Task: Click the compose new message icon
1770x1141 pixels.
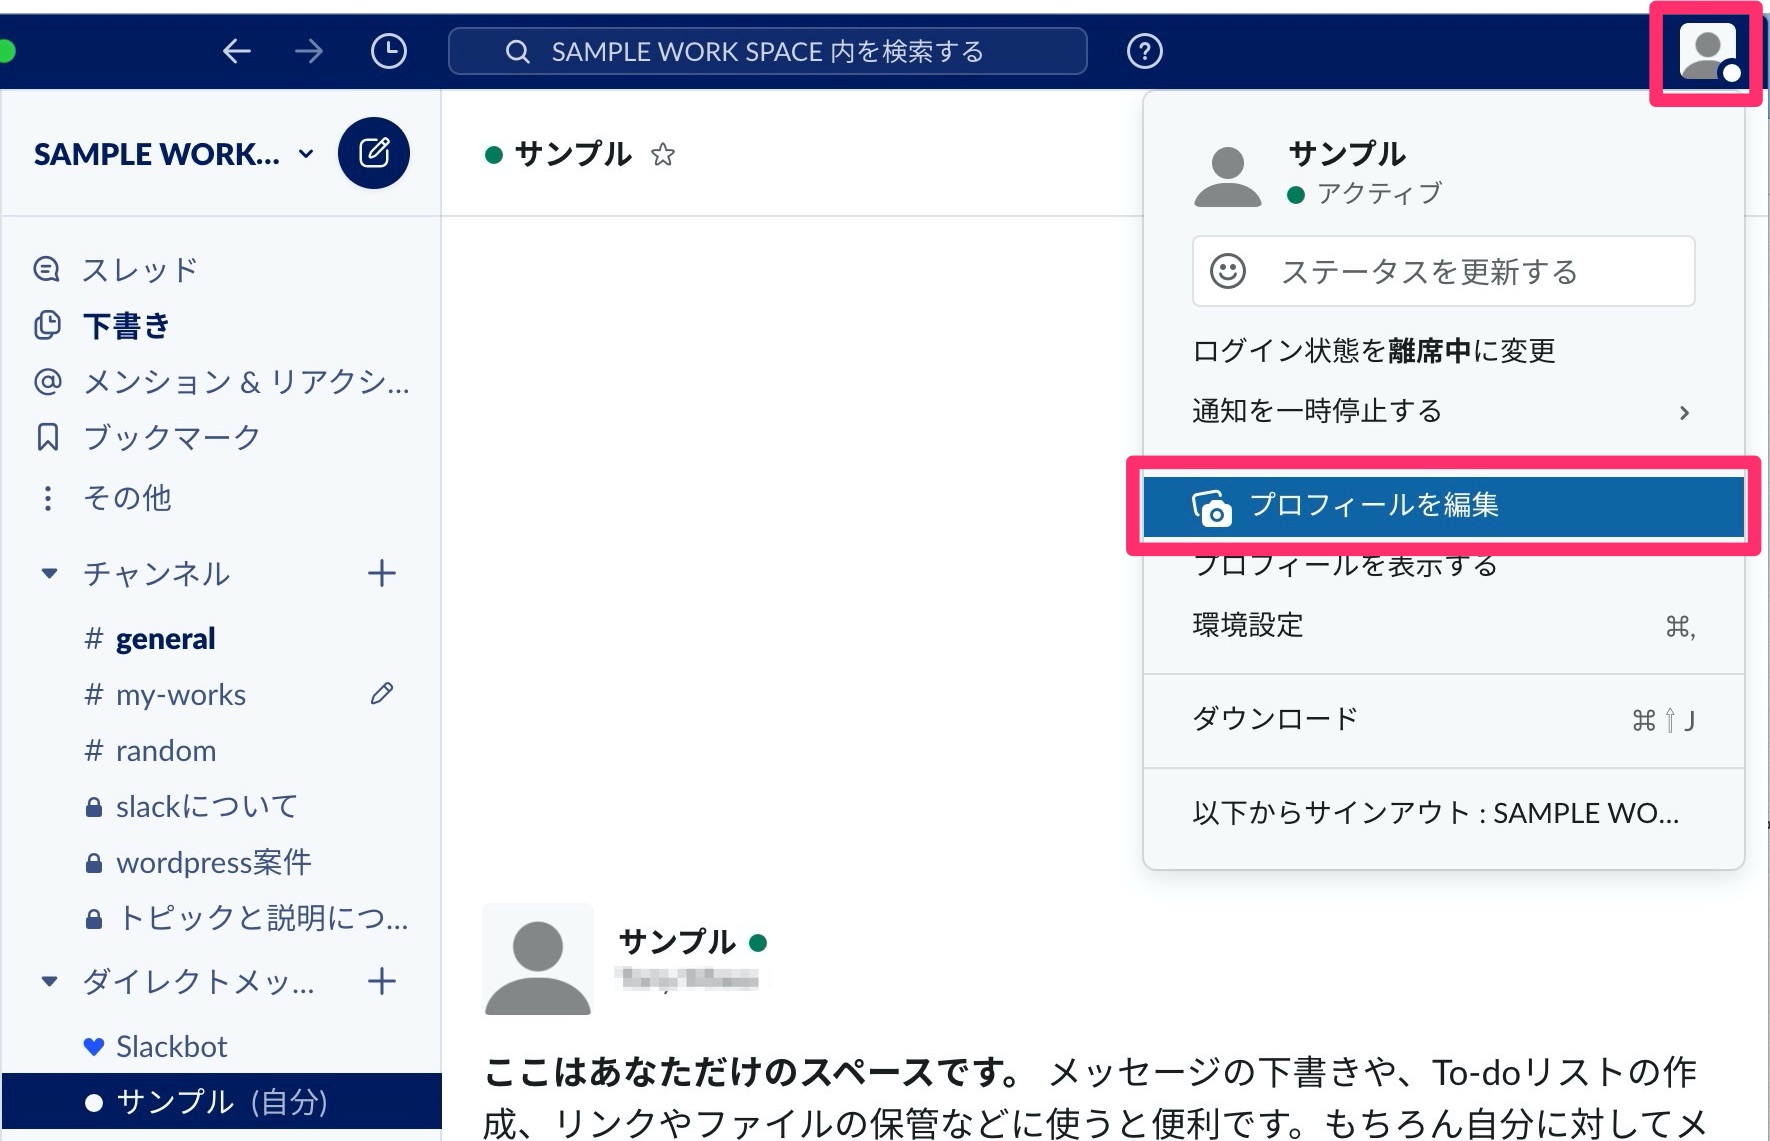Action: [x=374, y=153]
